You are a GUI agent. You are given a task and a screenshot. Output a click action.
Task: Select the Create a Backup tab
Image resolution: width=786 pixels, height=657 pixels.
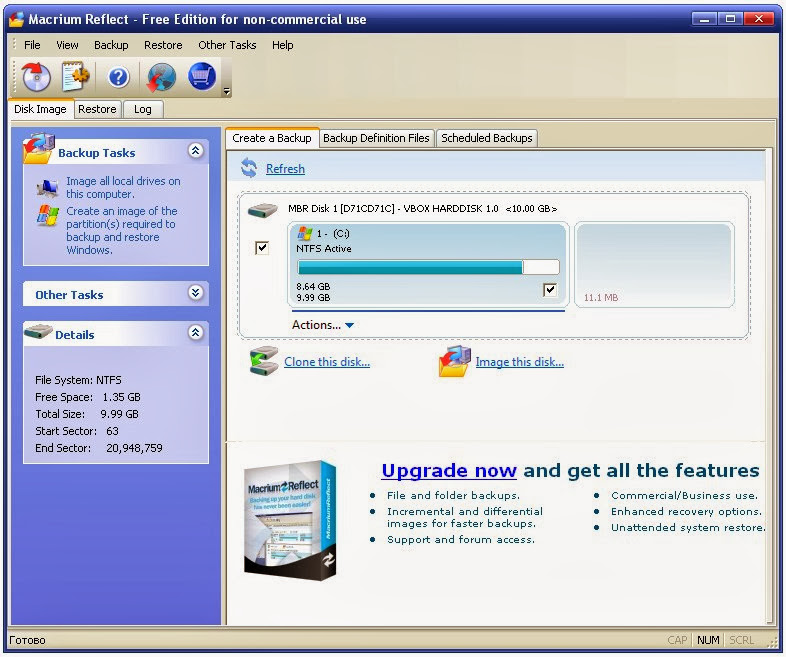click(272, 138)
